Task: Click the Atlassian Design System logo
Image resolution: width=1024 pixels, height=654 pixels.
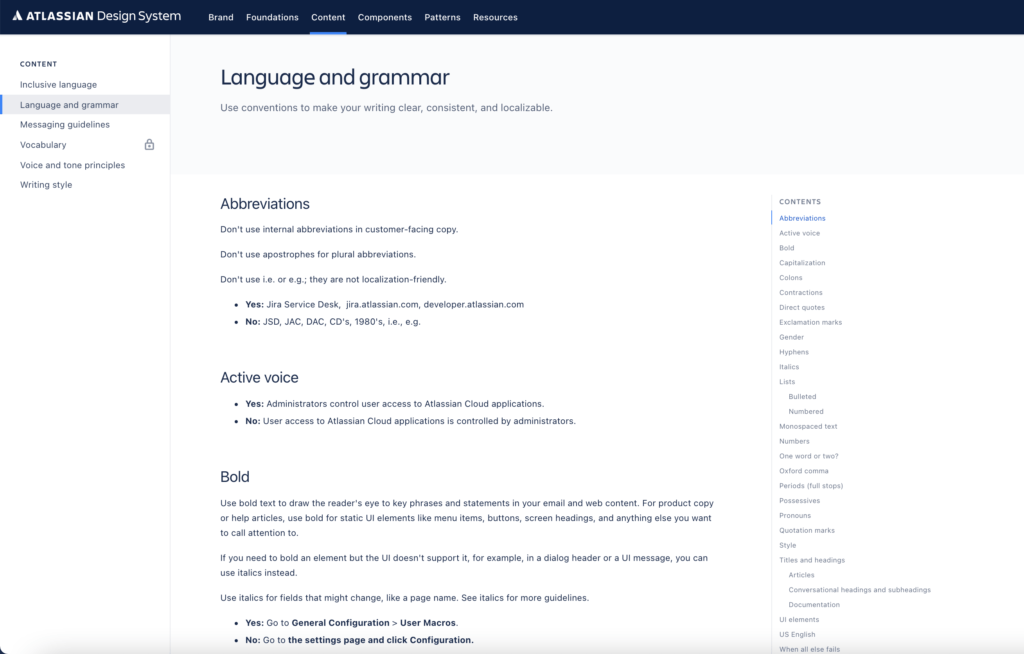Action: click(x=96, y=16)
